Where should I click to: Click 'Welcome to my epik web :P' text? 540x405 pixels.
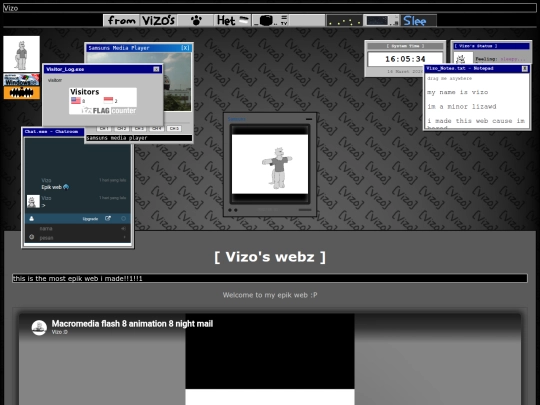[x=270, y=295]
